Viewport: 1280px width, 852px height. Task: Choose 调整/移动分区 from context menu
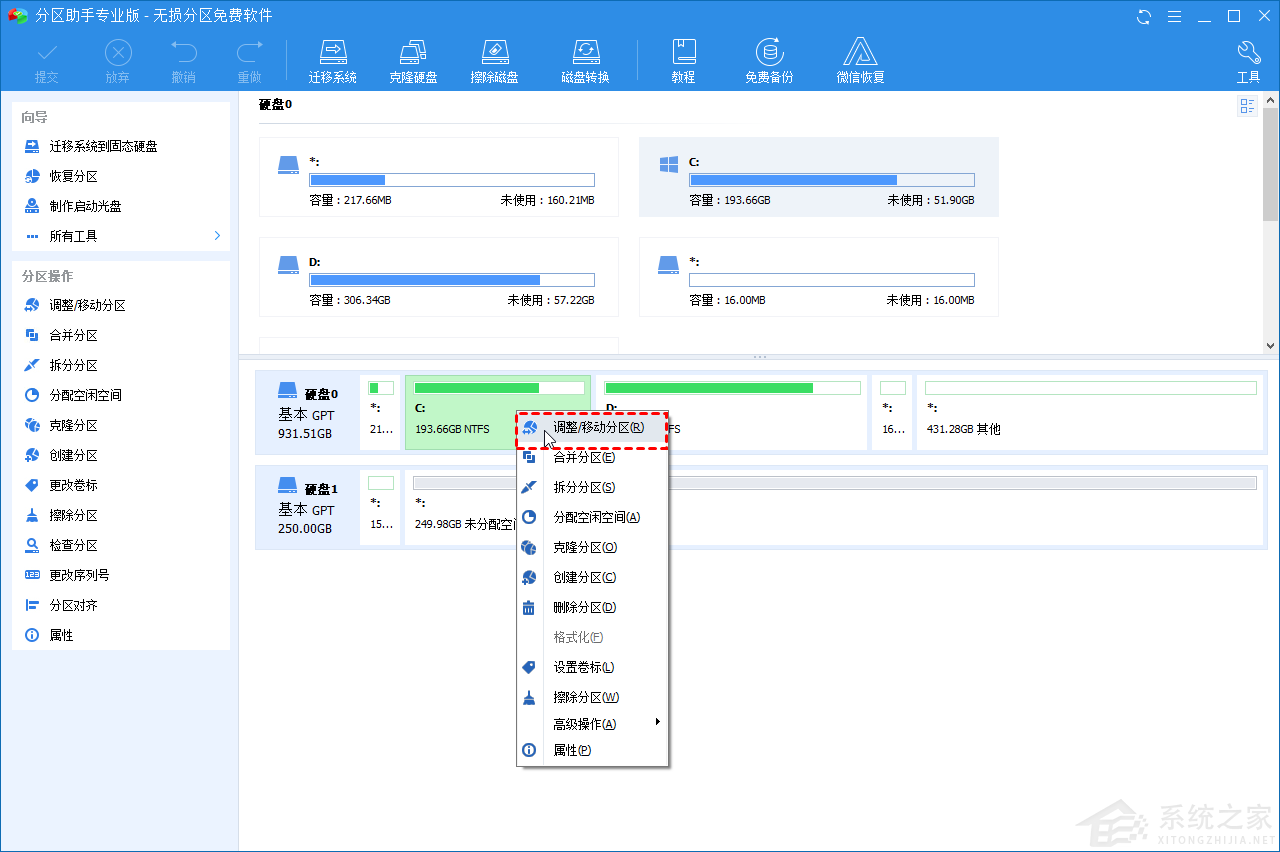pyautogui.click(x=598, y=427)
